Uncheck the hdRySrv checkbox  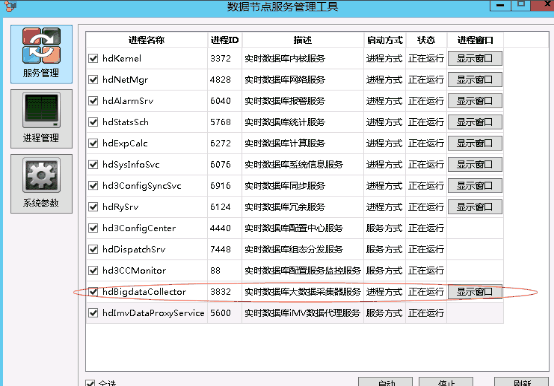[x=93, y=207]
